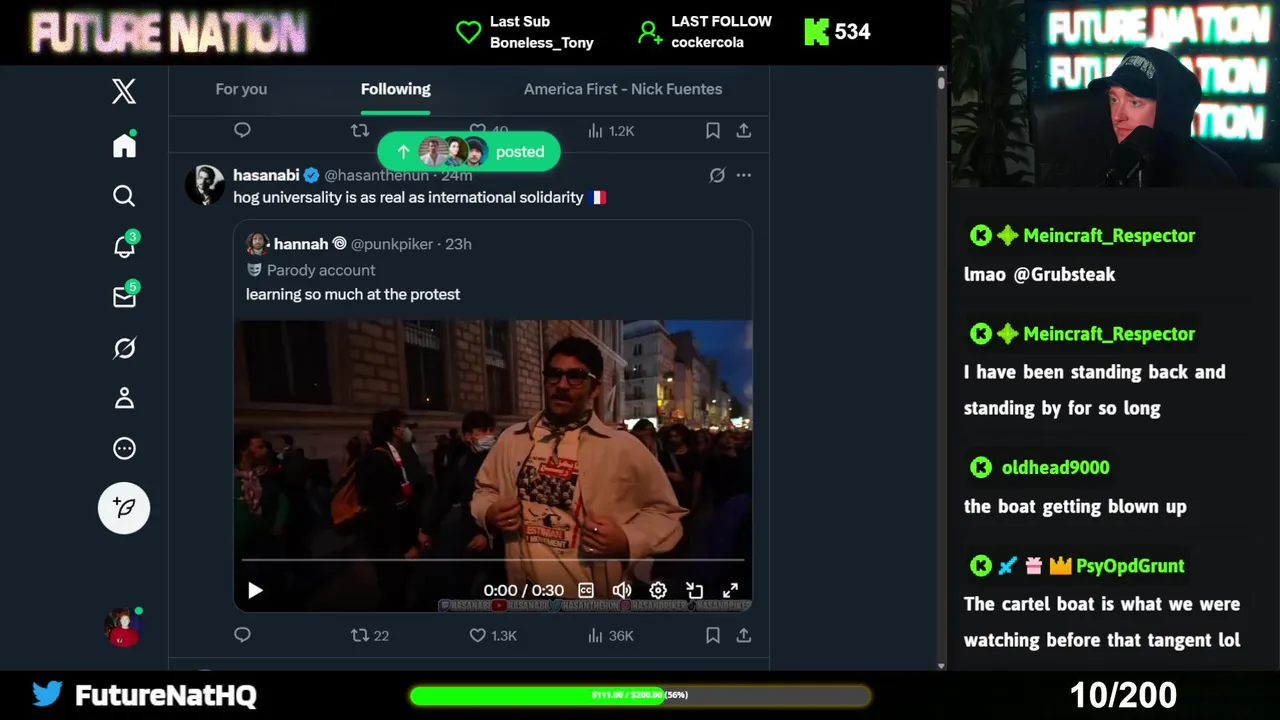Repost hasanabi post with 22 reposts
Image resolution: width=1280 pixels, height=720 pixels.
370,635
